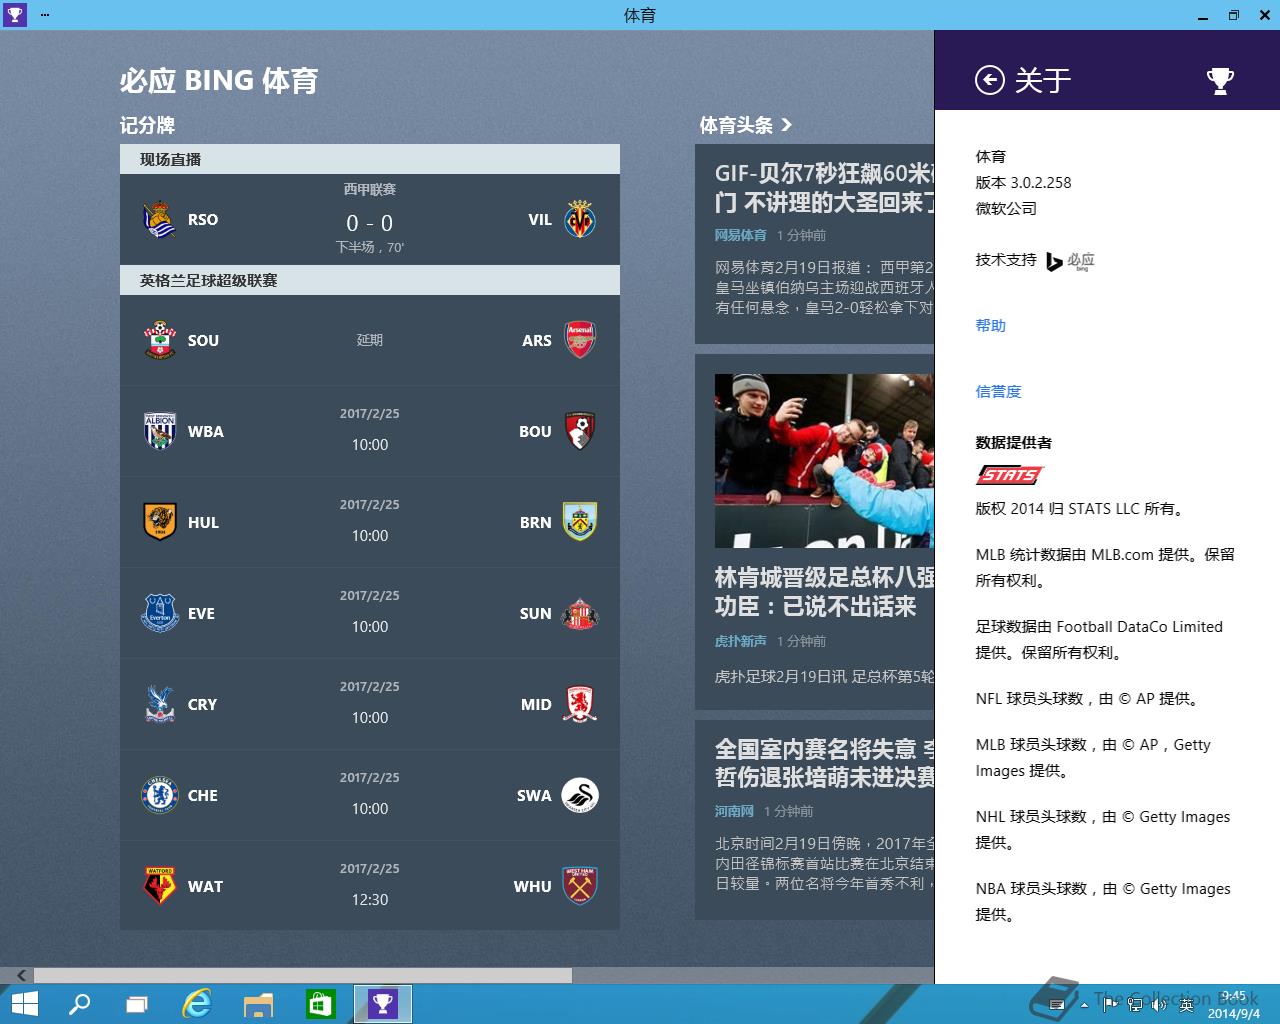Screen dimensions: 1280x1024
Task: Open the 网易体育 source link
Action: click(740, 235)
